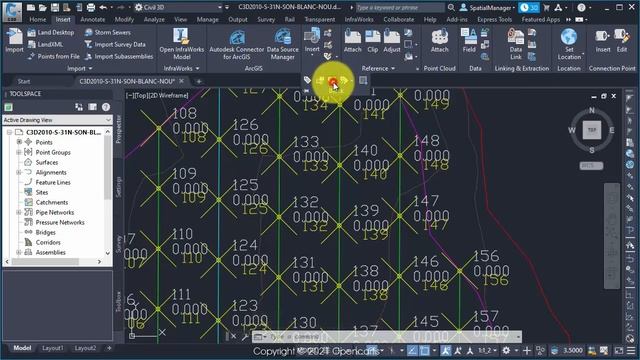Edit the Connection Point
The image size is (640, 360).
(622, 41)
